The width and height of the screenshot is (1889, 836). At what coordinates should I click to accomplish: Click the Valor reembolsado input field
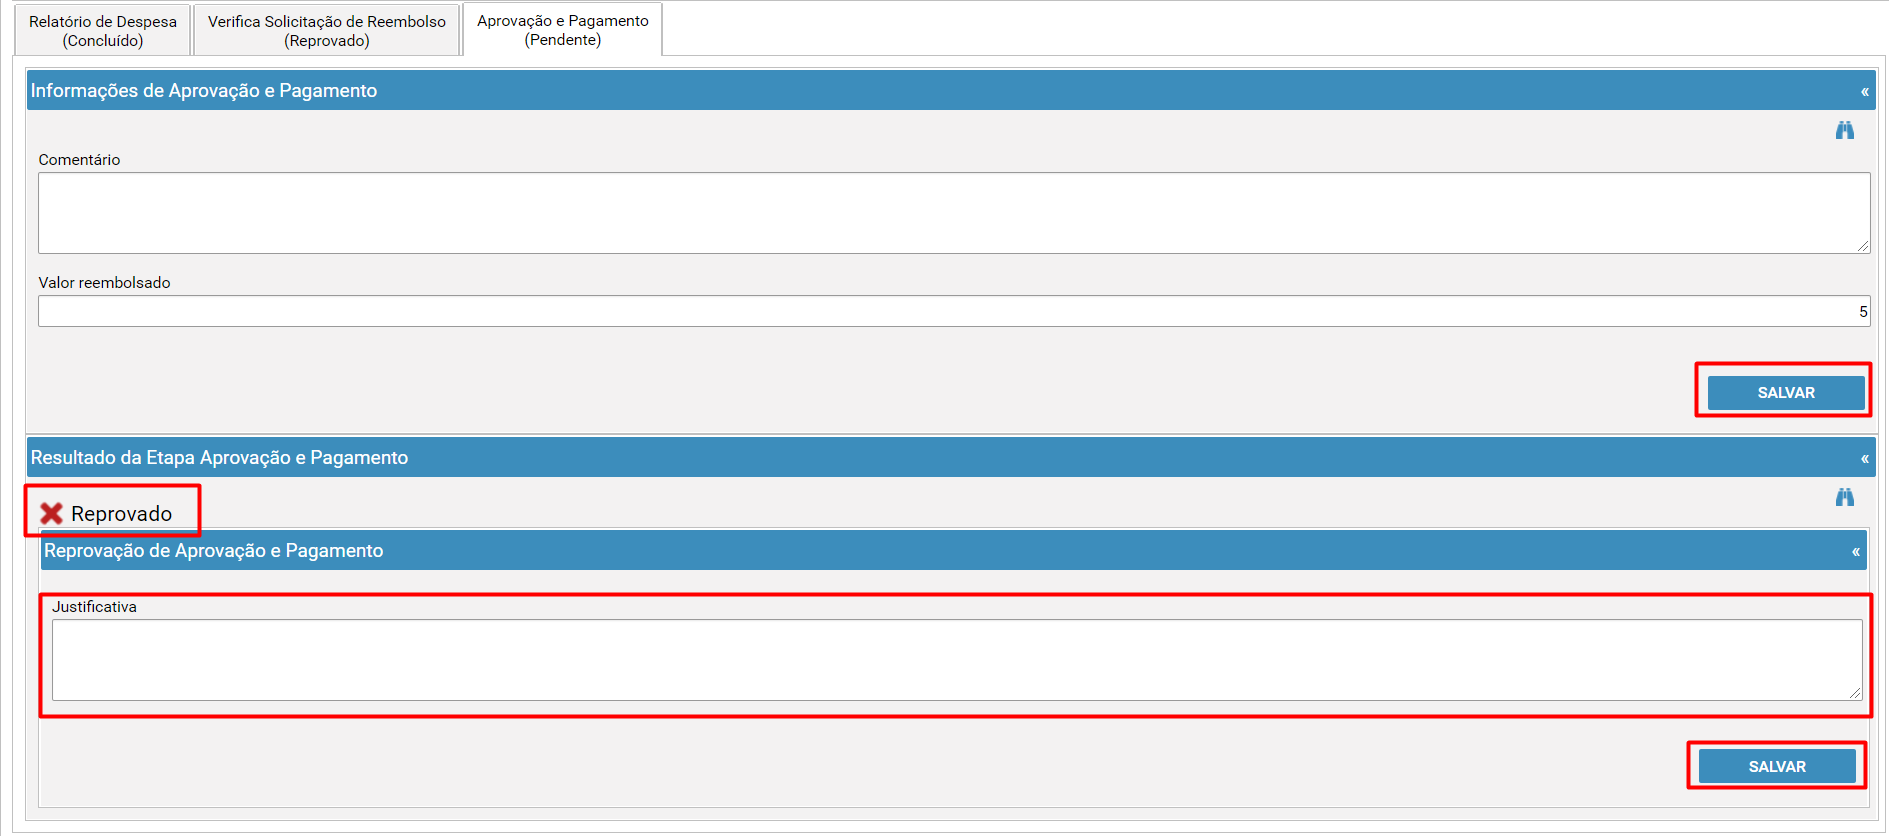[954, 311]
